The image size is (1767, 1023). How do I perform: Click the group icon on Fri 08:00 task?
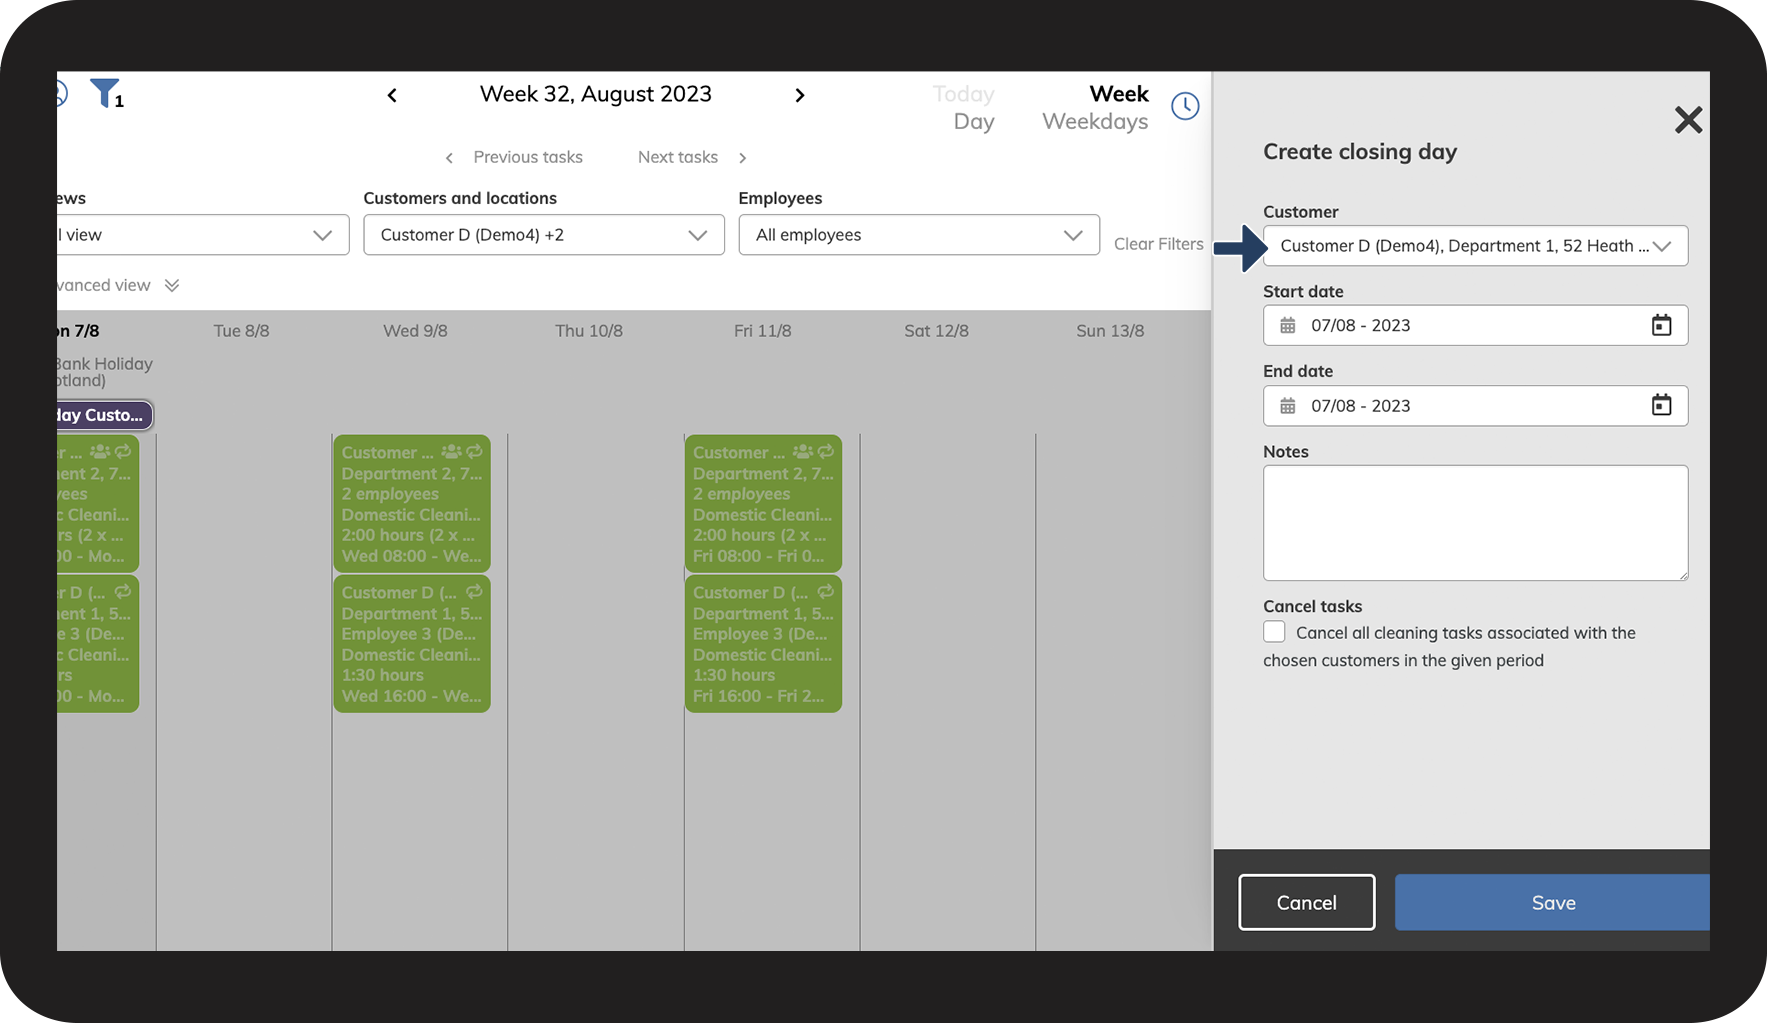[802, 452]
